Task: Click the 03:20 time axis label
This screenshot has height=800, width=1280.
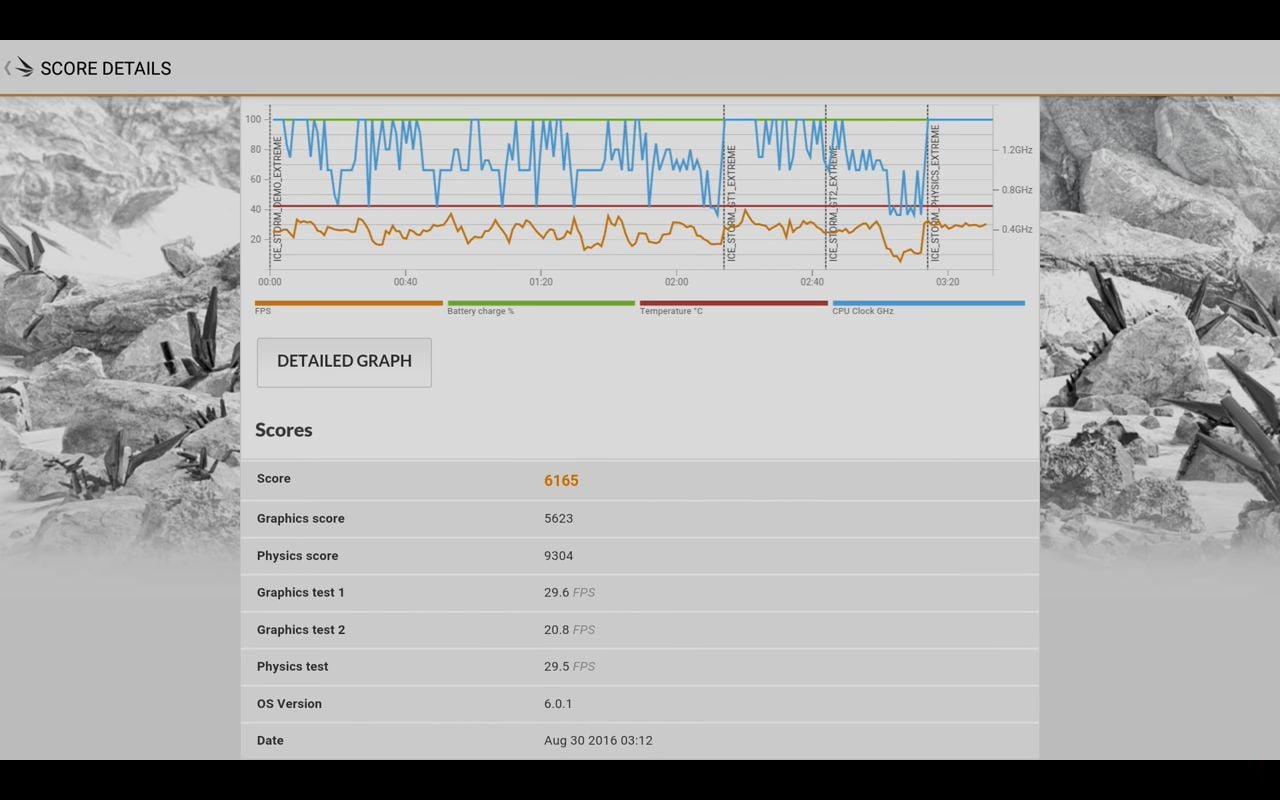Action: click(x=947, y=282)
